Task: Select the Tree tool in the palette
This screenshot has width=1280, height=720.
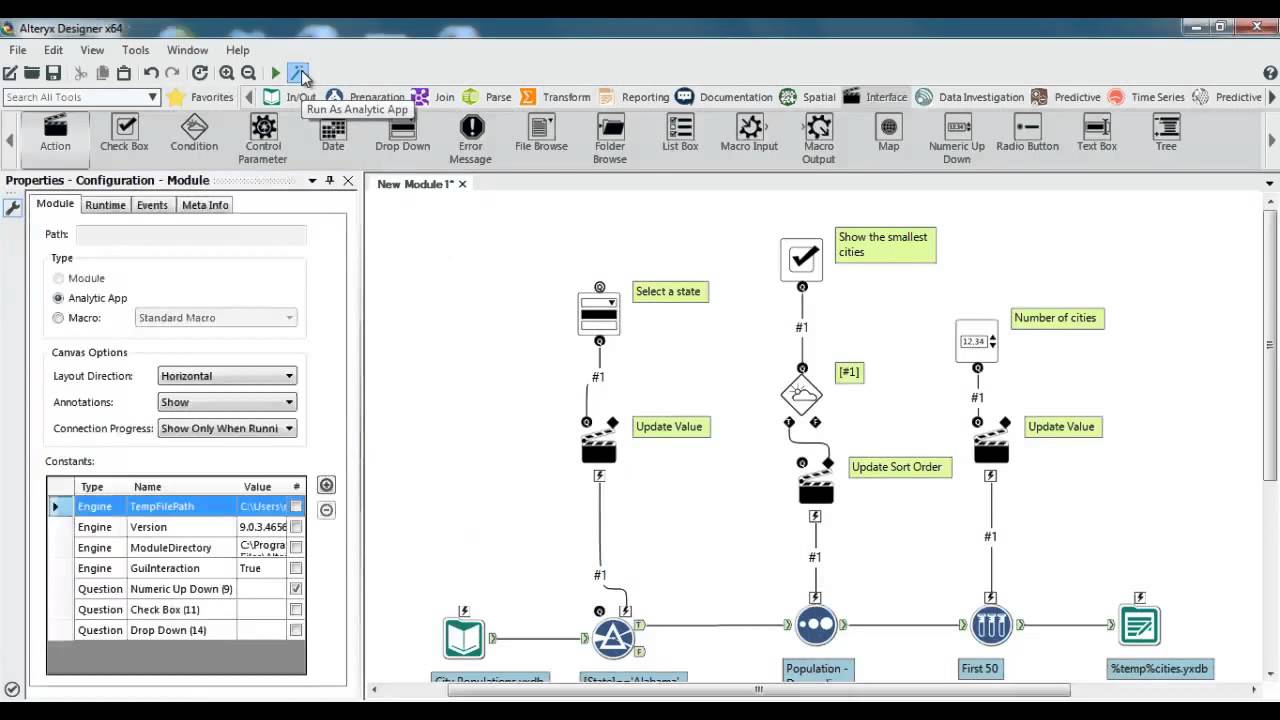Action: (x=1166, y=134)
